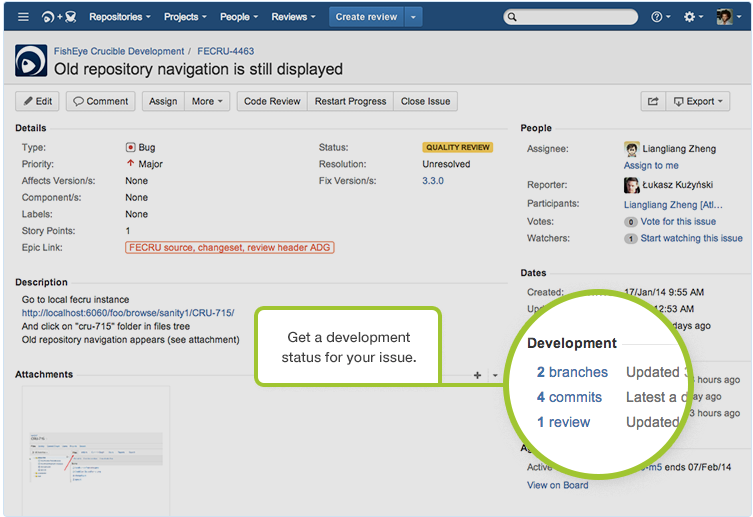Click the Major priority arrow icon
753x517 pixels.
click(130, 164)
